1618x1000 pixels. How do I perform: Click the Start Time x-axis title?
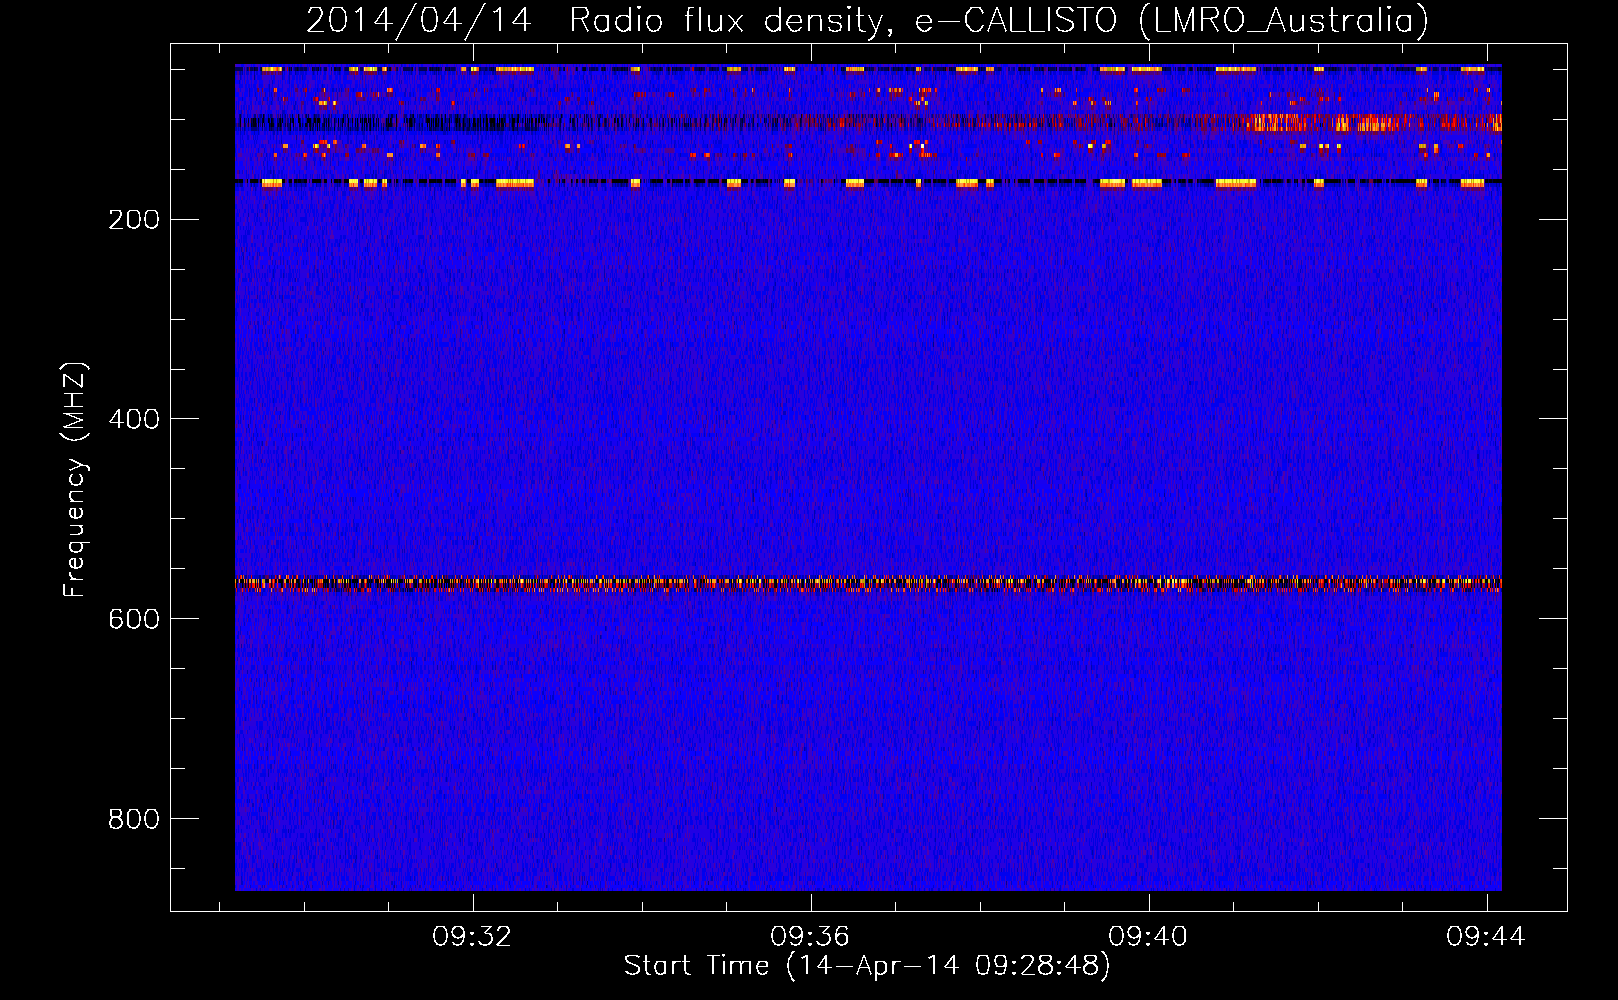(x=866, y=966)
